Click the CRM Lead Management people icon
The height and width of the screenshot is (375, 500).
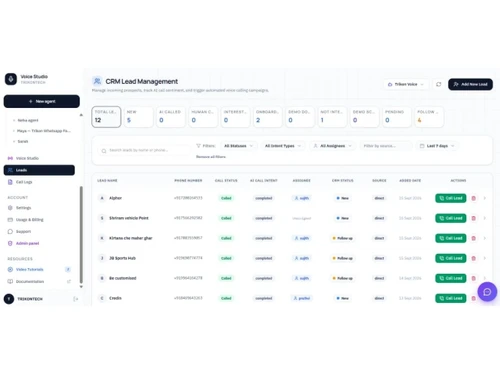click(97, 81)
